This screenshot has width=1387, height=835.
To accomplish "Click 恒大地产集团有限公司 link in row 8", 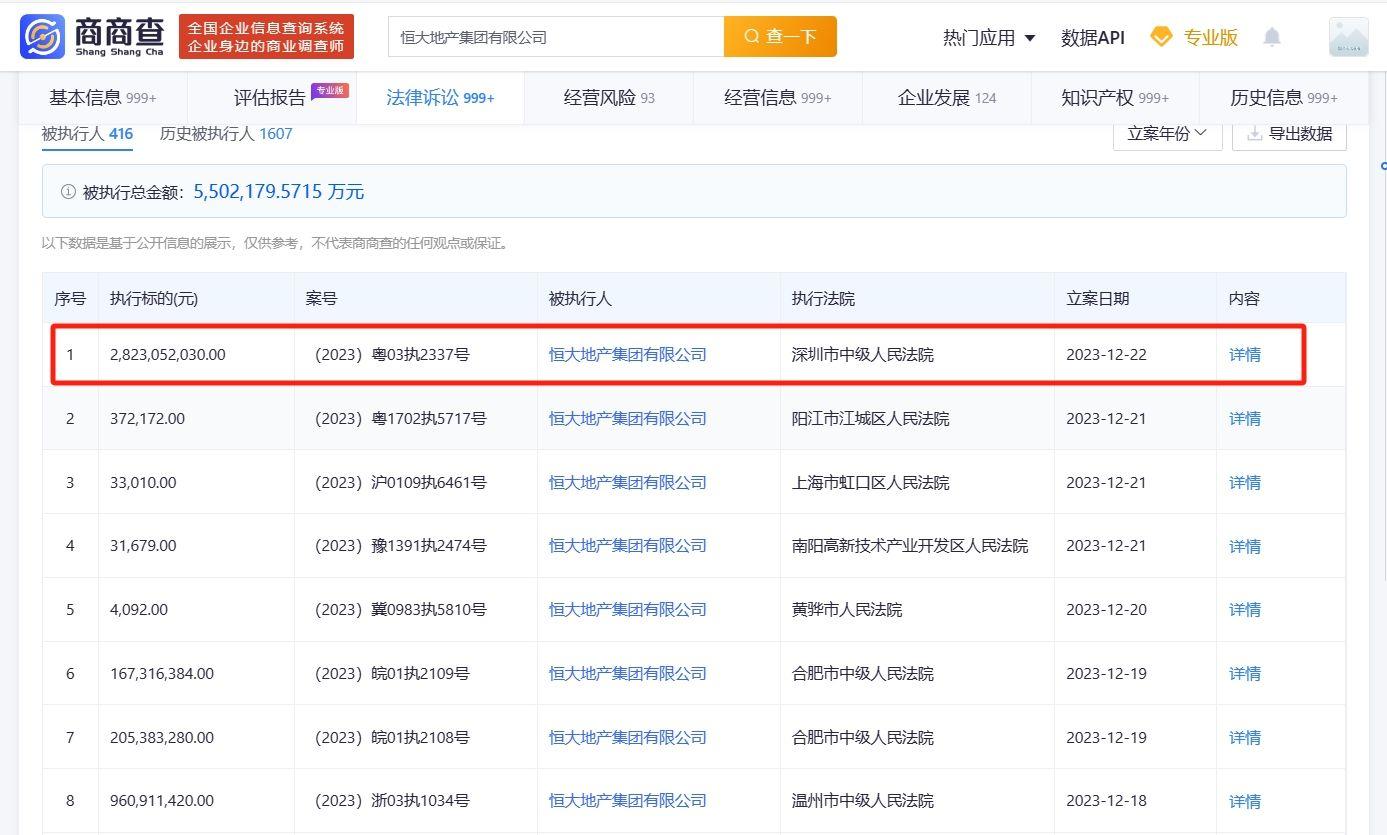I will point(628,800).
